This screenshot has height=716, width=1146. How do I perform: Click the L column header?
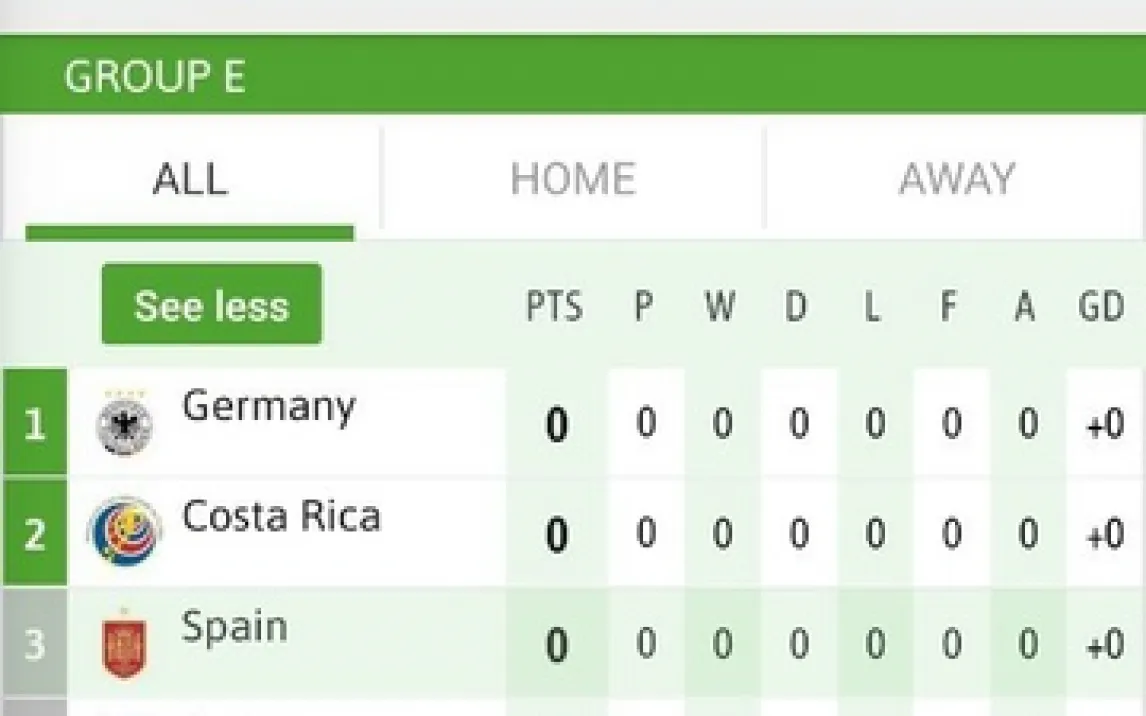coord(873,308)
